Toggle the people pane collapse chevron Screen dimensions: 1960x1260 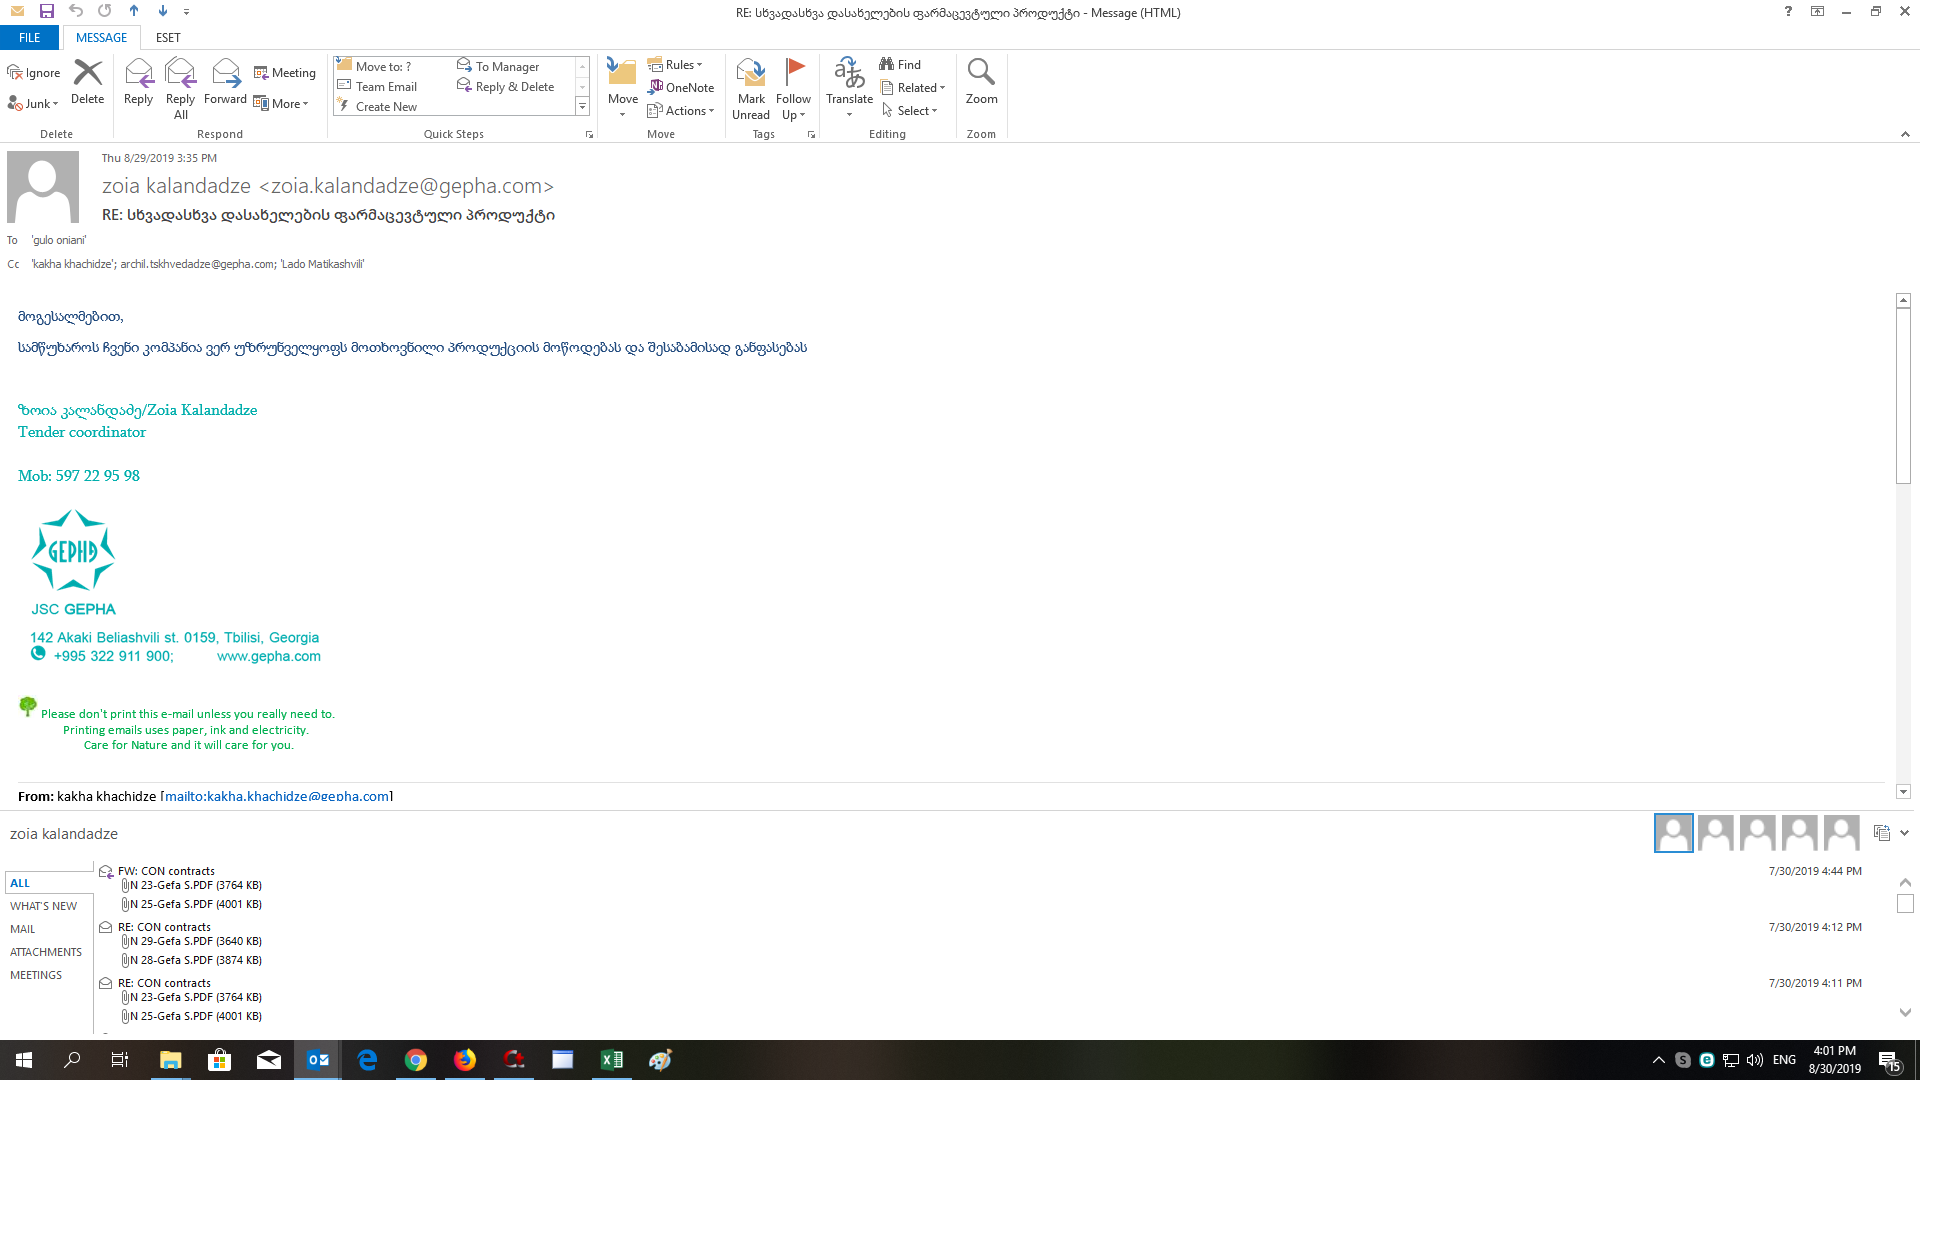pyautogui.click(x=1904, y=833)
